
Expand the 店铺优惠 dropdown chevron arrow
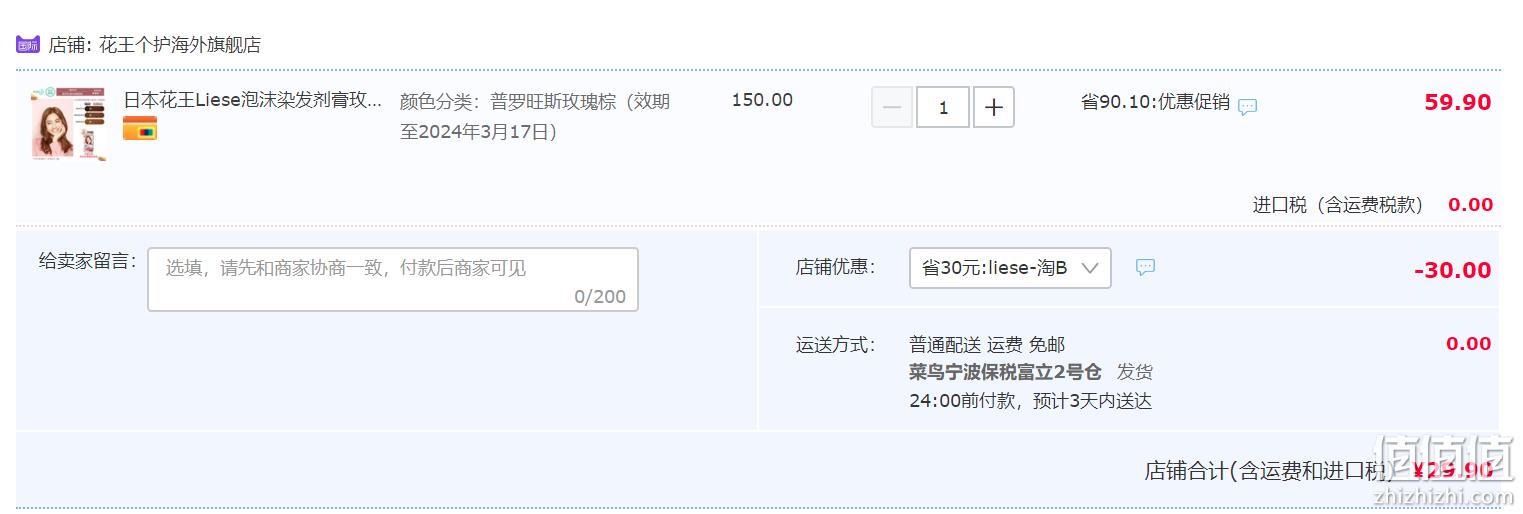1090,268
